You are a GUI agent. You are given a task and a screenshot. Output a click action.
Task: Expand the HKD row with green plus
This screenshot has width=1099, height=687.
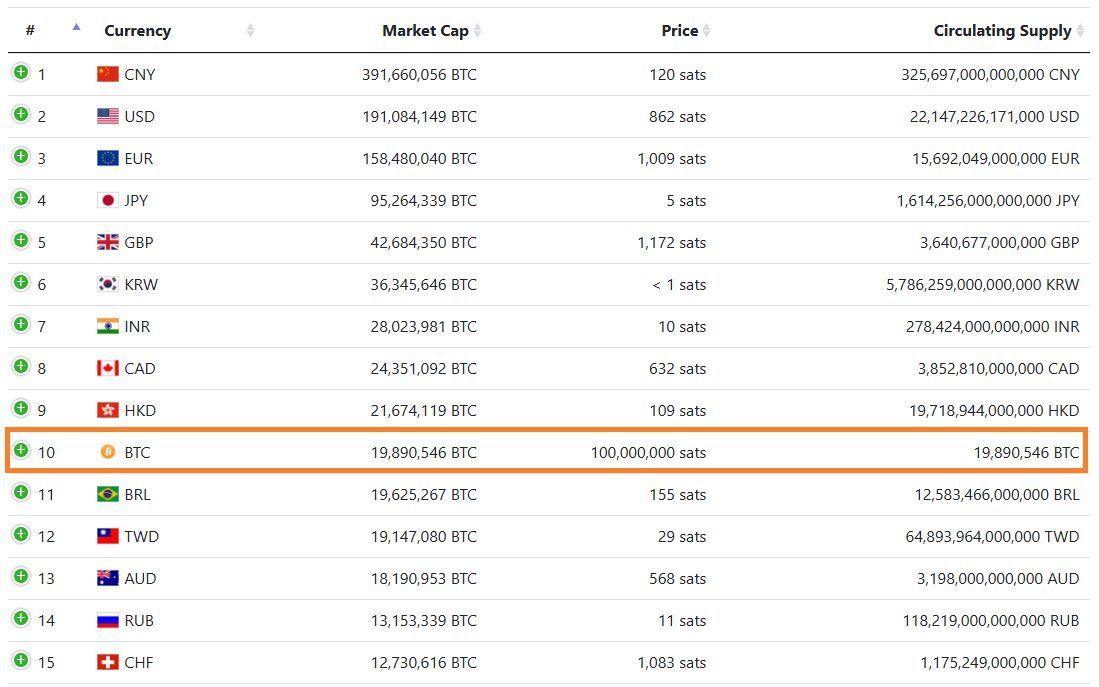coord(21,408)
